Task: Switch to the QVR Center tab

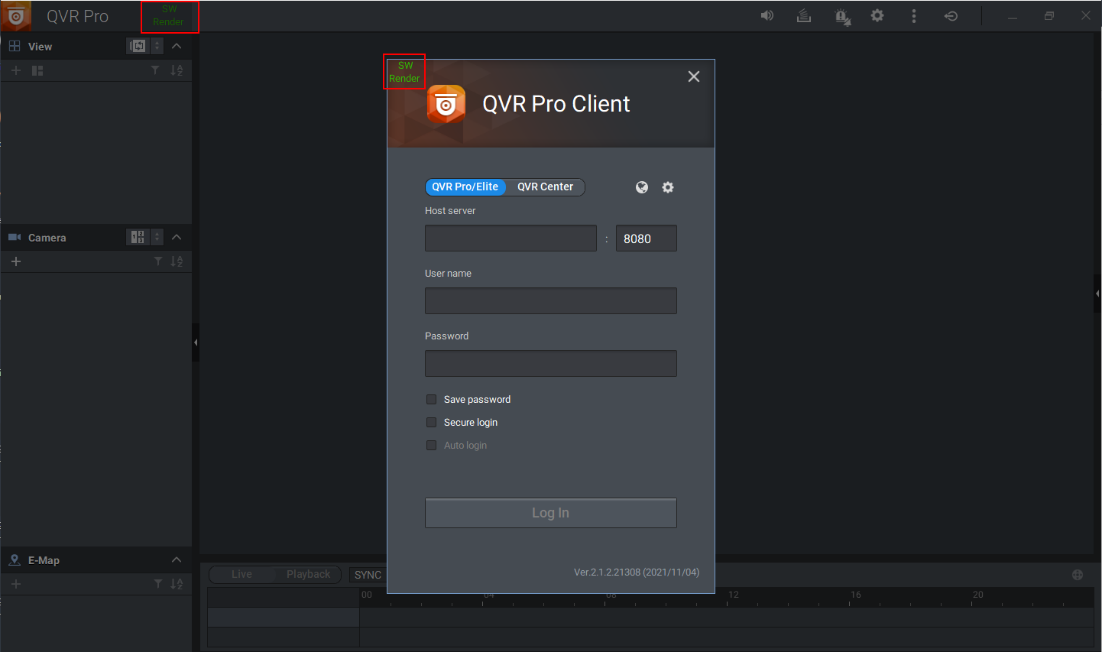Action: [x=545, y=187]
